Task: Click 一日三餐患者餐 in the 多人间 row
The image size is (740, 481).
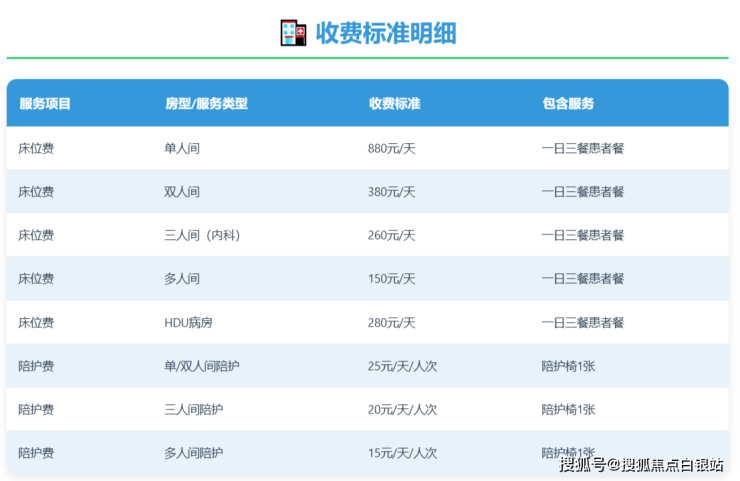Action: click(583, 278)
